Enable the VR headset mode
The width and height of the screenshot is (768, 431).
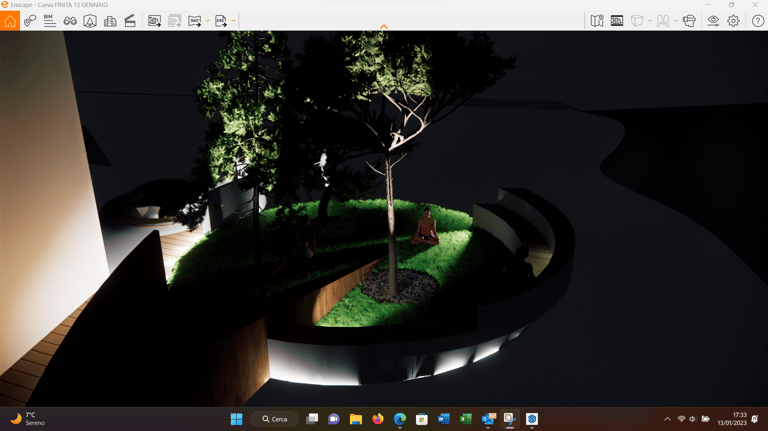click(689, 21)
